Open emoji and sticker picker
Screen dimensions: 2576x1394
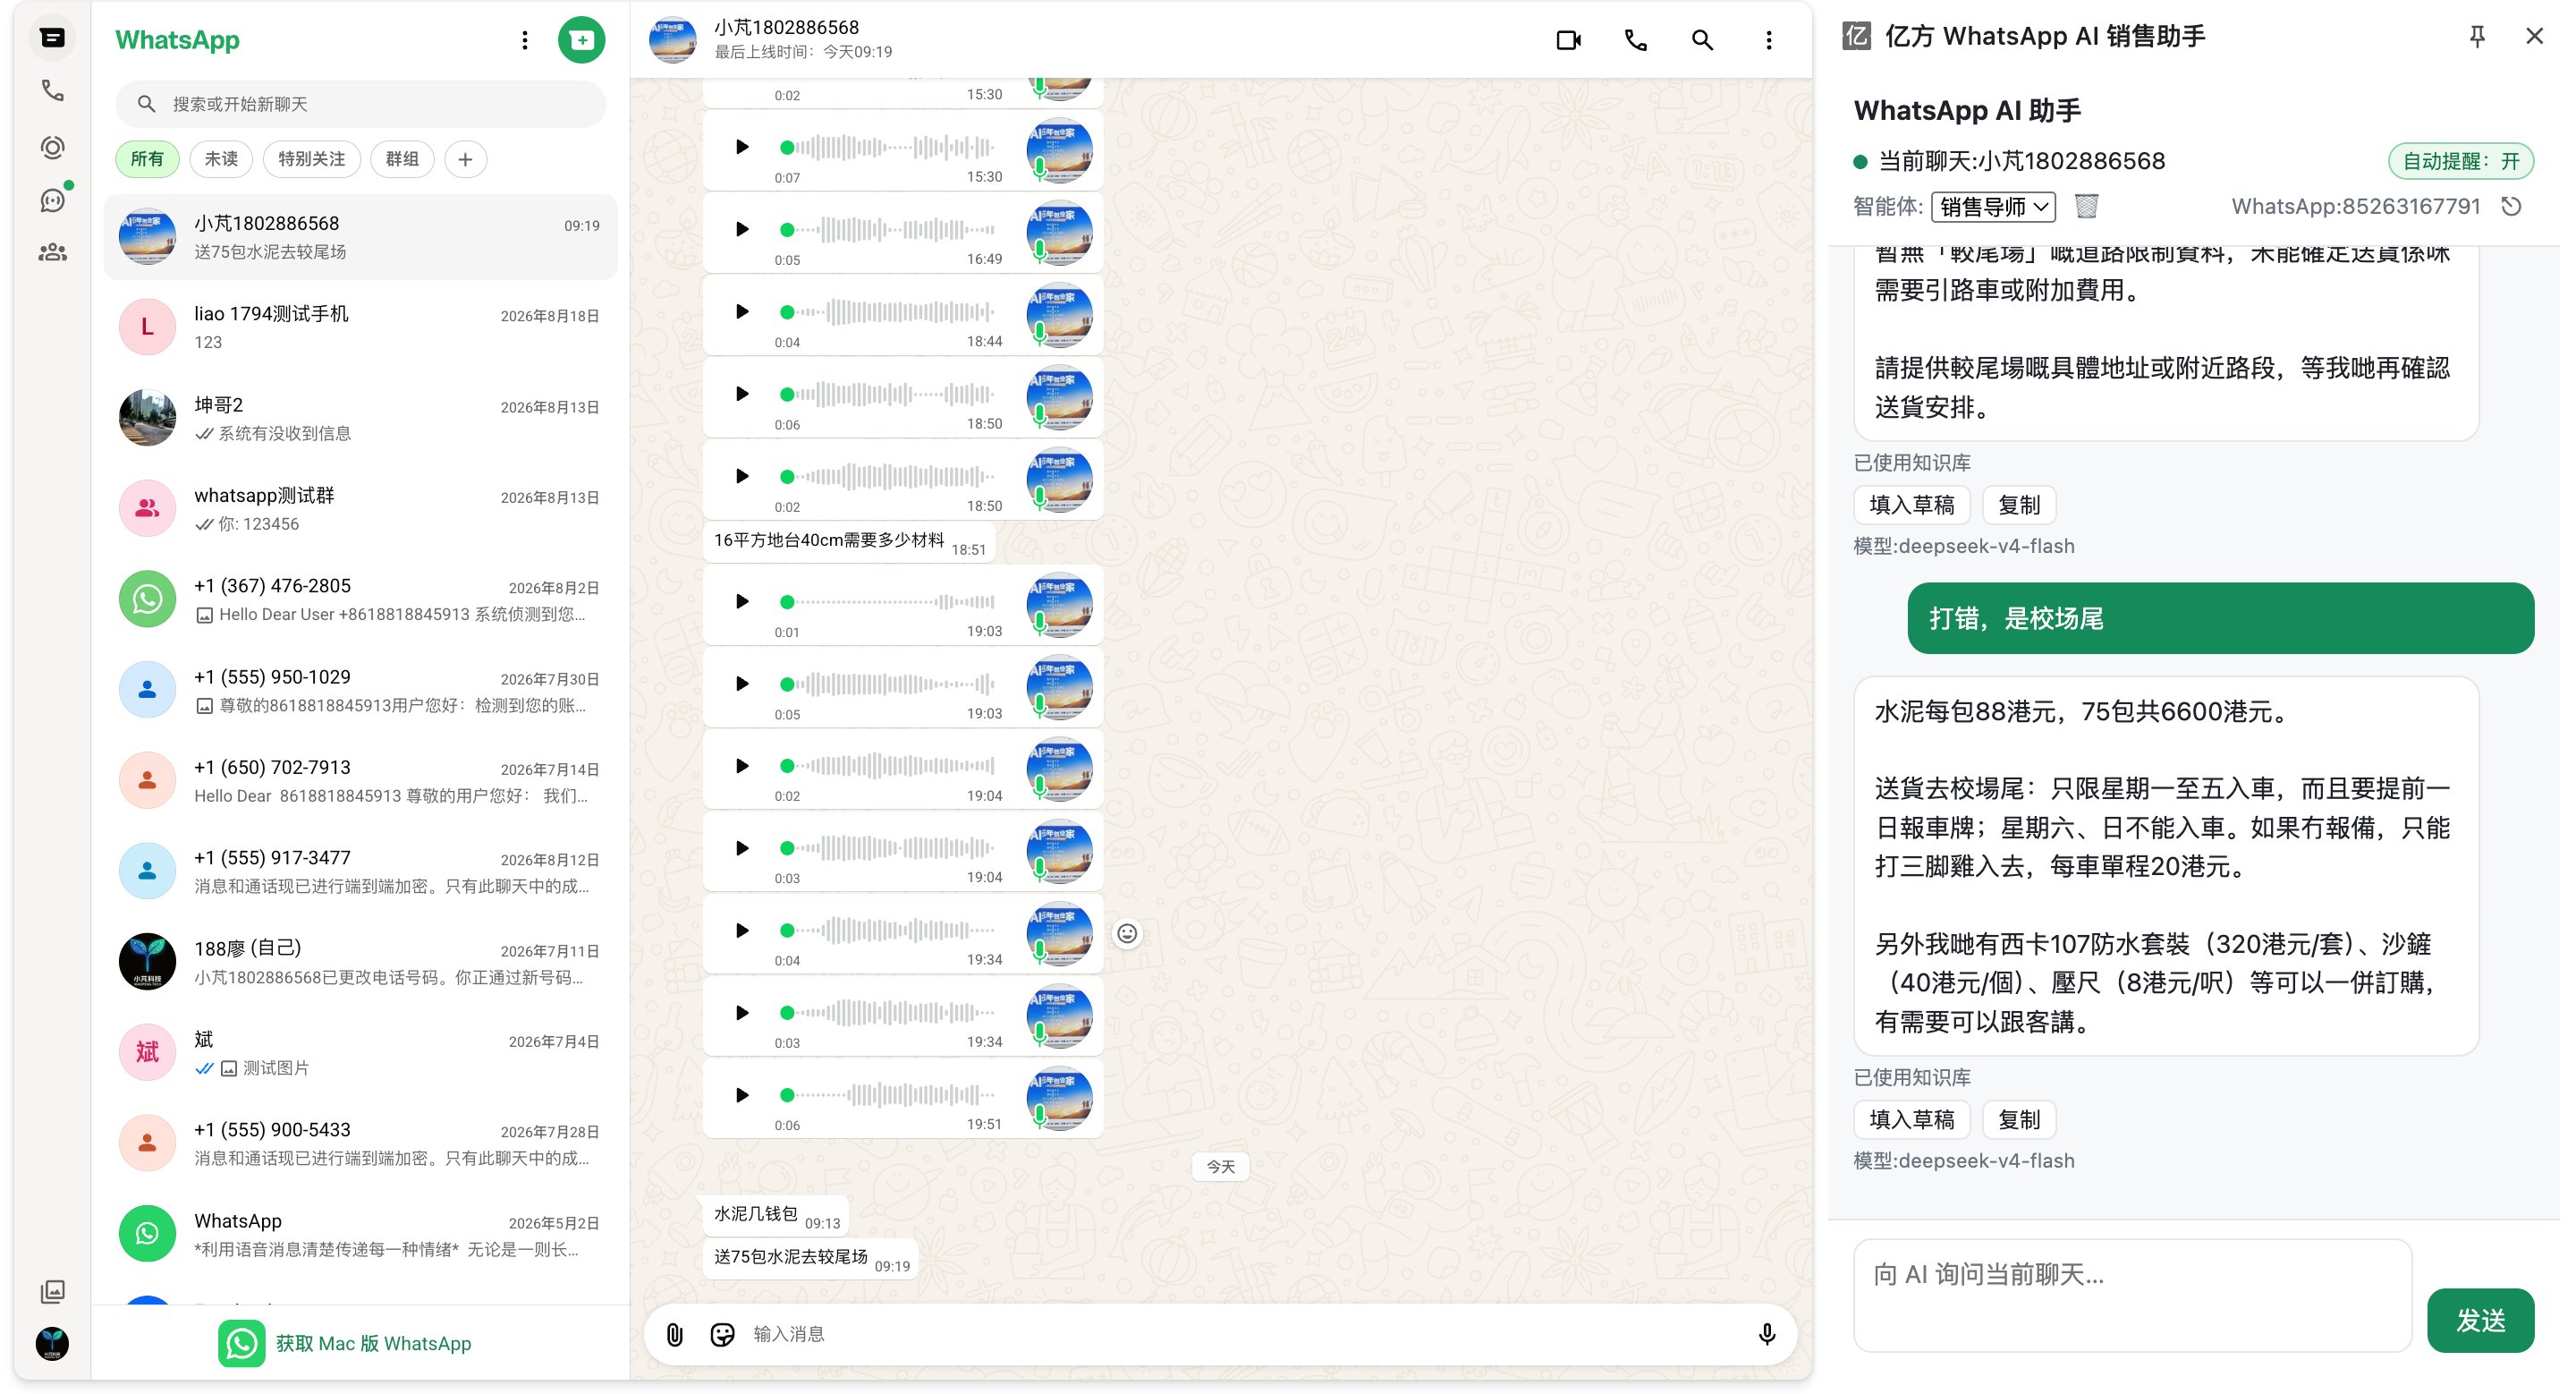[x=722, y=1334]
